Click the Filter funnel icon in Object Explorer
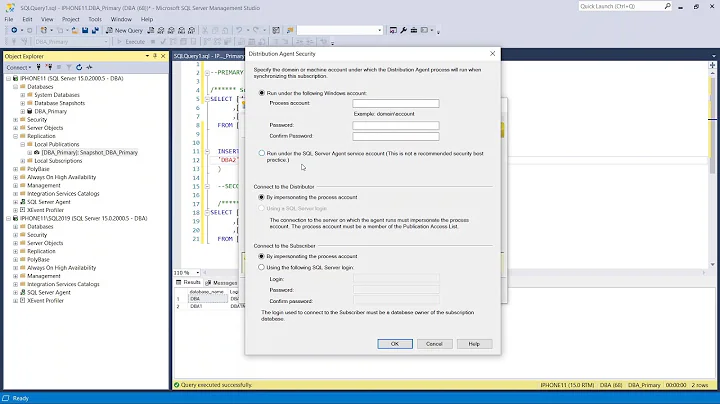The image size is (720, 404). click(68, 67)
